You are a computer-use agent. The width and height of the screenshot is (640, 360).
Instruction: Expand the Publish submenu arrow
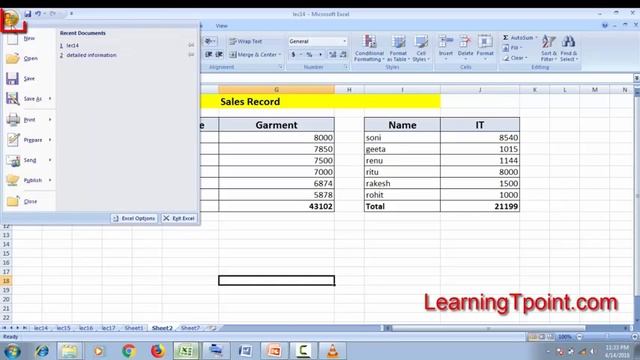(x=50, y=180)
